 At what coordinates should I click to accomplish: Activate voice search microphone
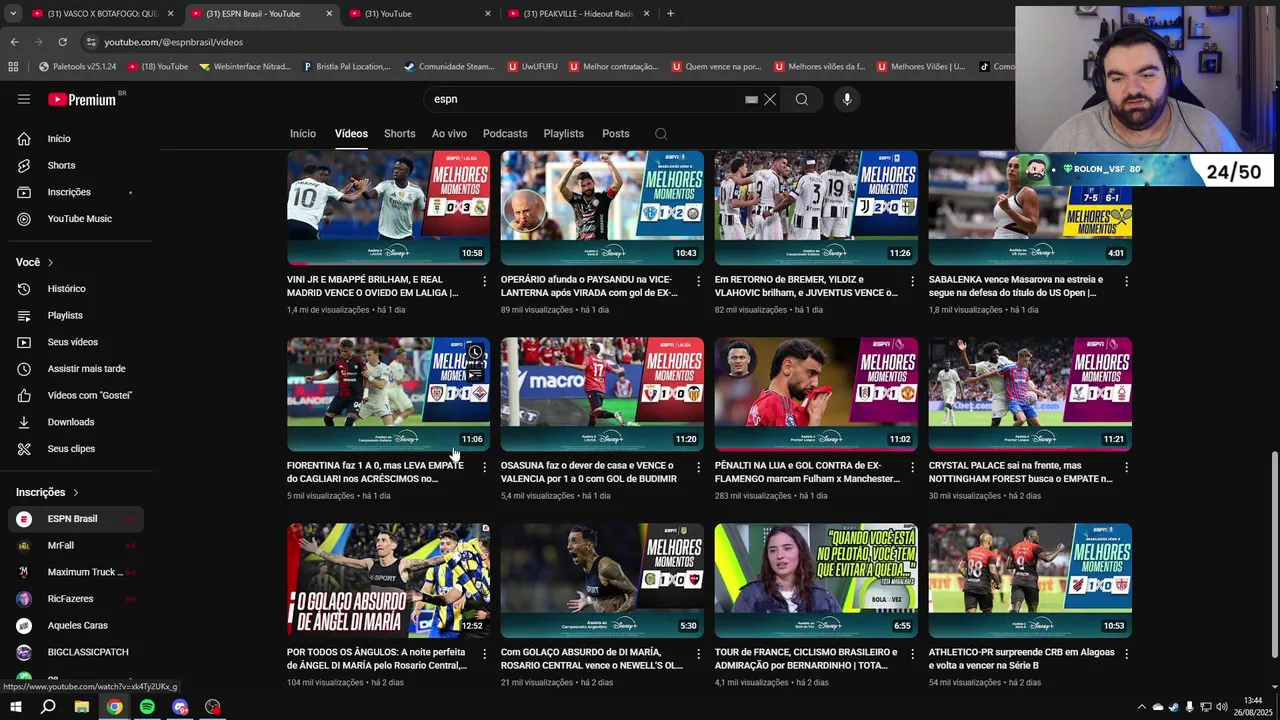click(847, 99)
